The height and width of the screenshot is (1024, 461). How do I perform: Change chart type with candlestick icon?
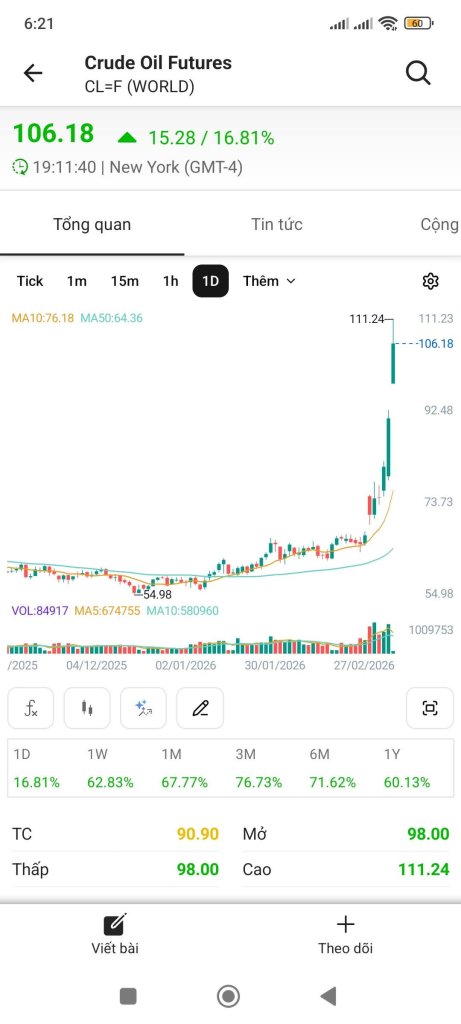click(87, 708)
